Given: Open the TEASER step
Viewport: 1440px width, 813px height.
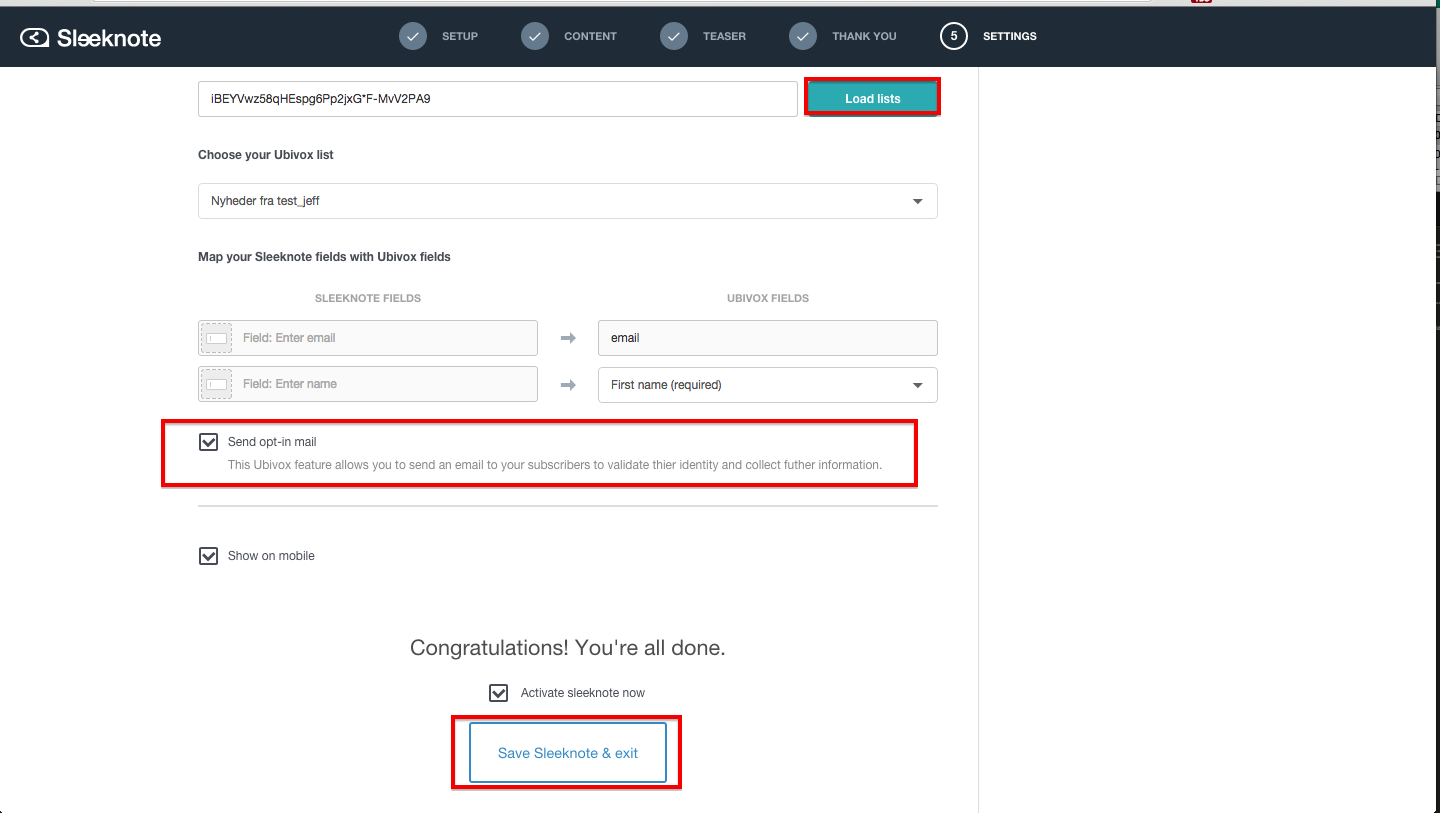Looking at the screenshot, I should pyautogui.click(x=724, y=36).
